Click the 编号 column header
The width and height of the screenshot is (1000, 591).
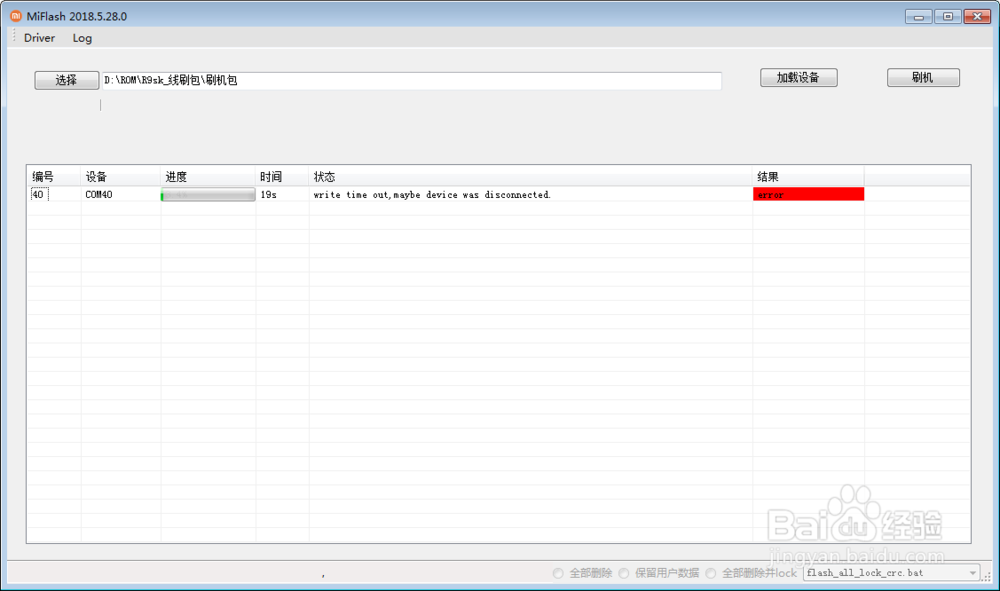tap(54, 177)
